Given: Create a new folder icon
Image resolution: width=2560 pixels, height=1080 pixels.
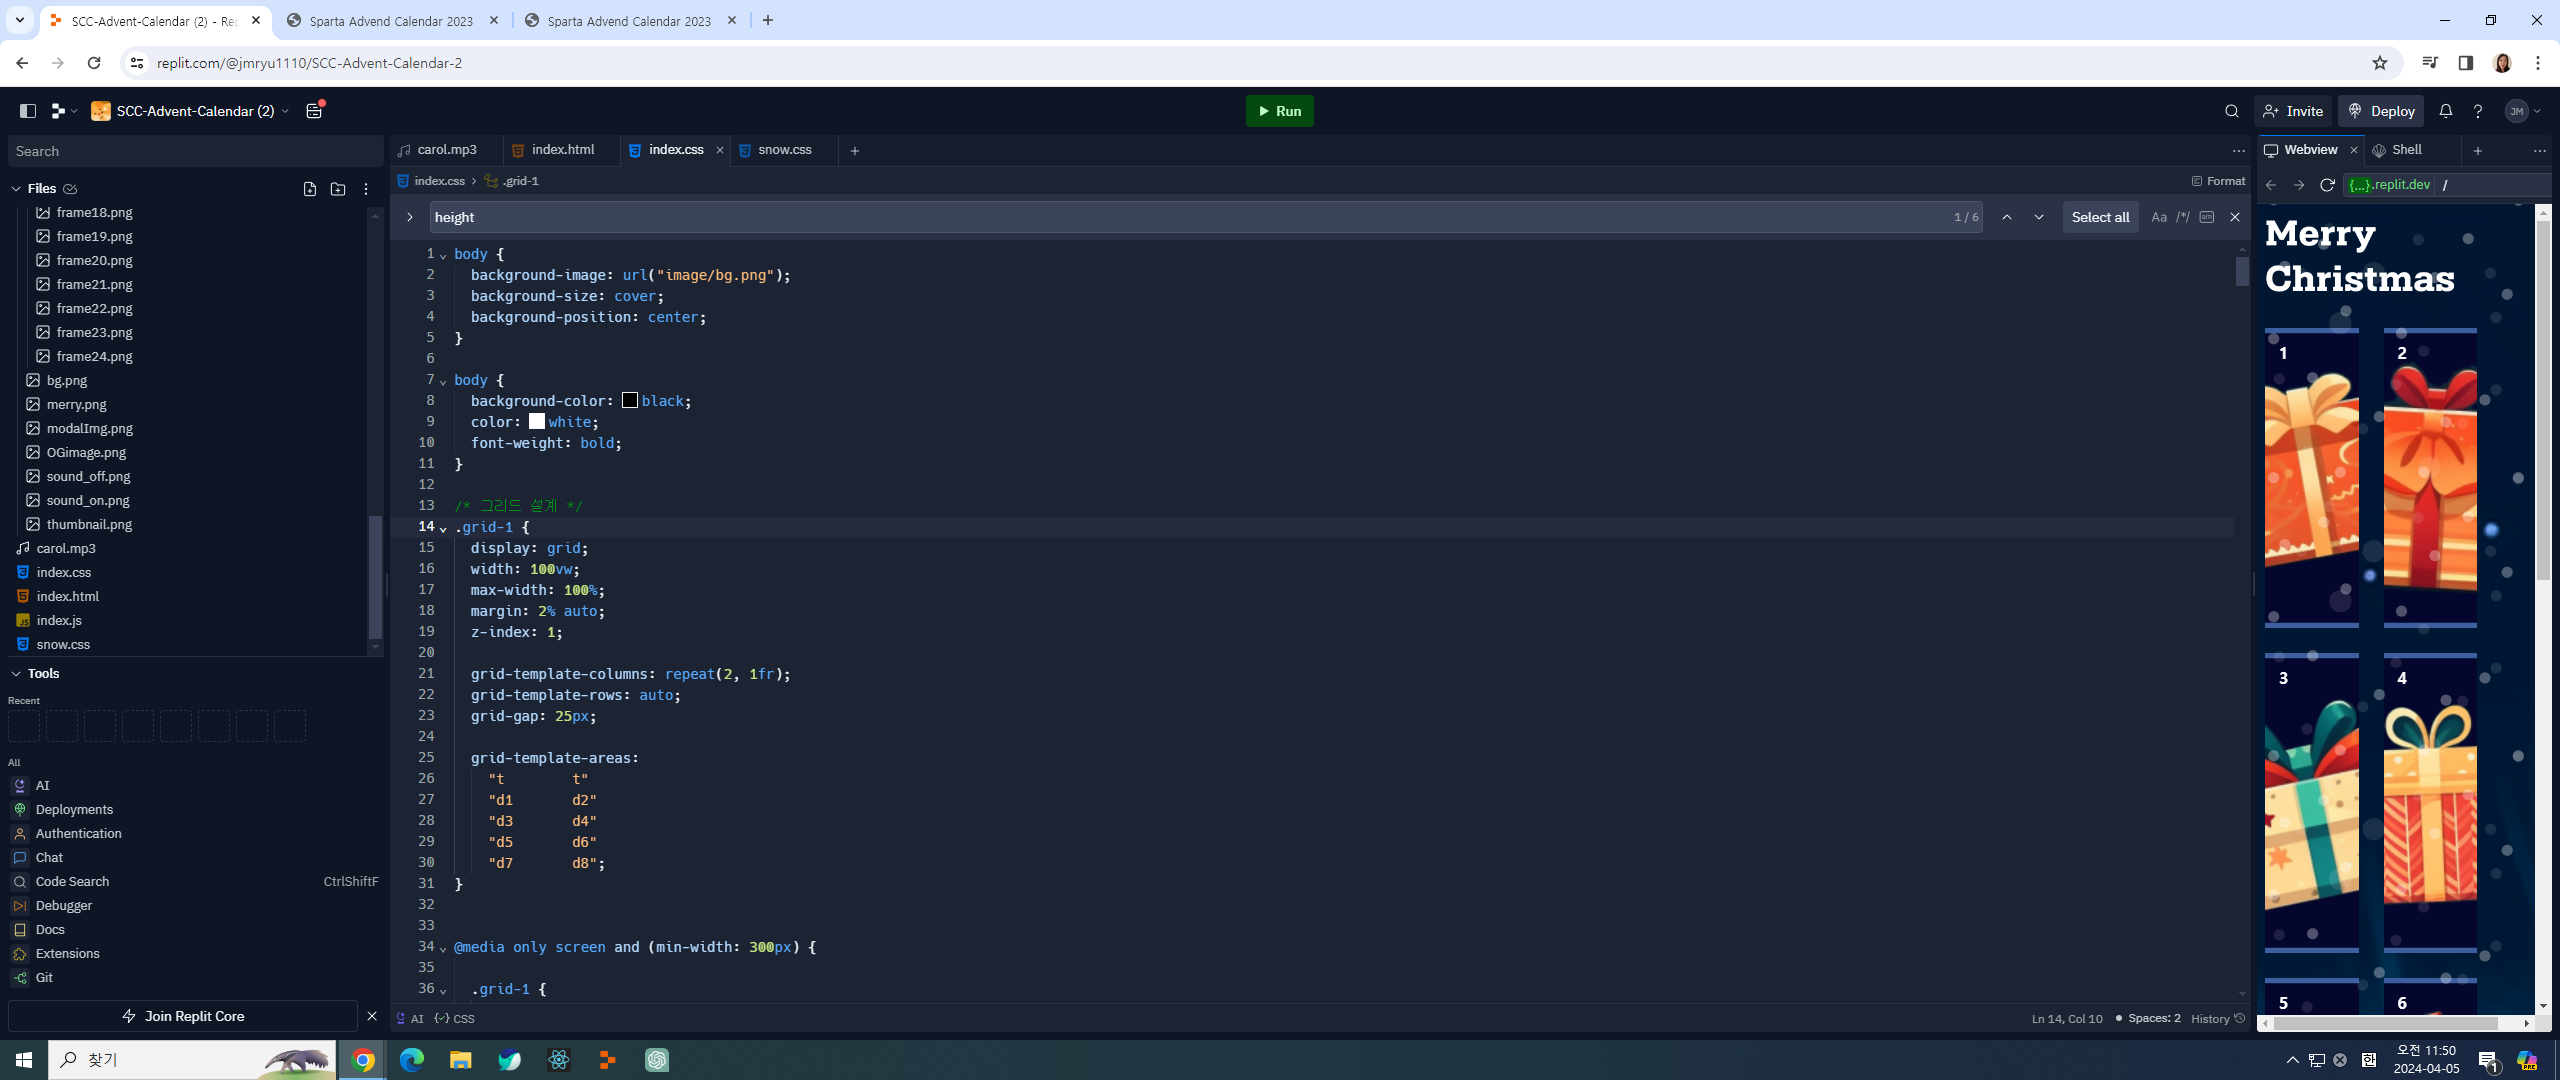Looking at the screenshot, I should coord(338,189).
